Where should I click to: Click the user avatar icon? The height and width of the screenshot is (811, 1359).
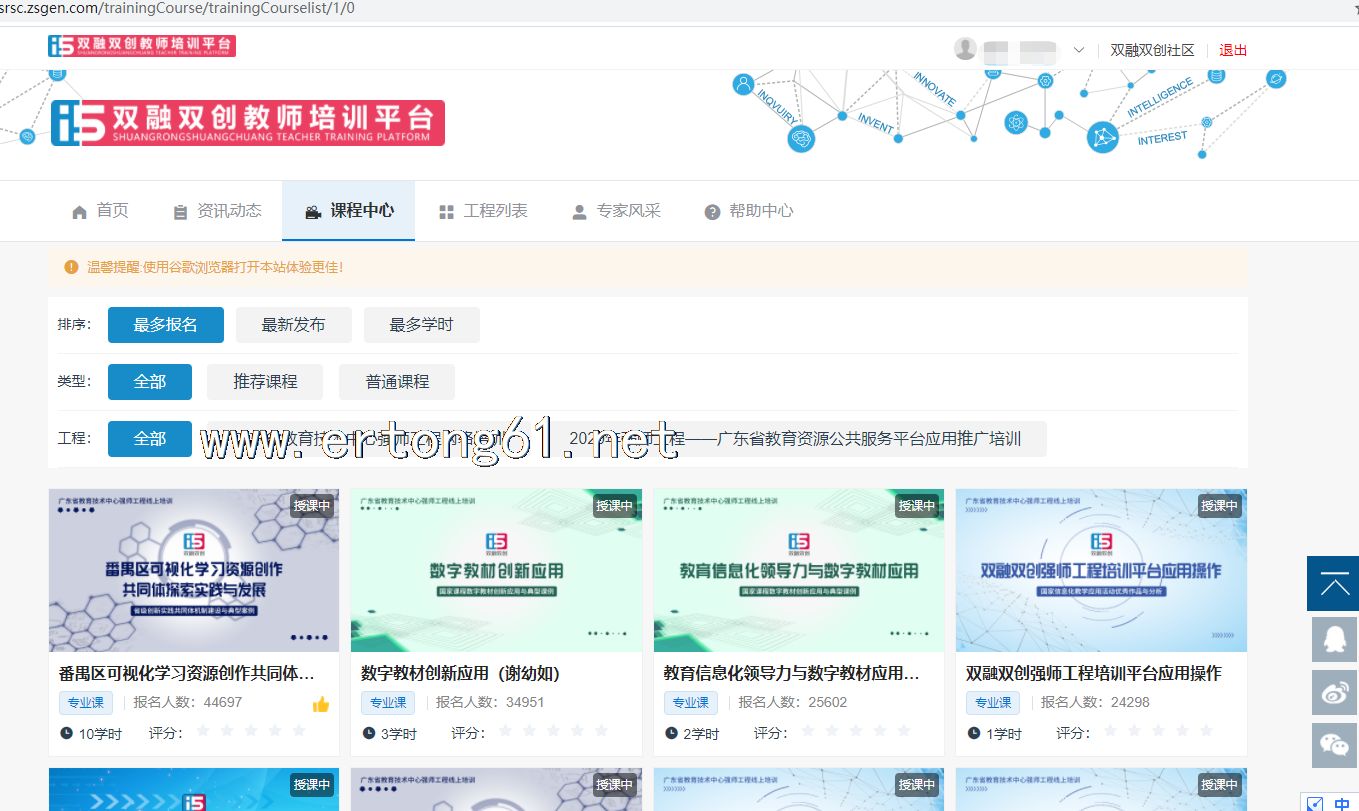[965, 49]
